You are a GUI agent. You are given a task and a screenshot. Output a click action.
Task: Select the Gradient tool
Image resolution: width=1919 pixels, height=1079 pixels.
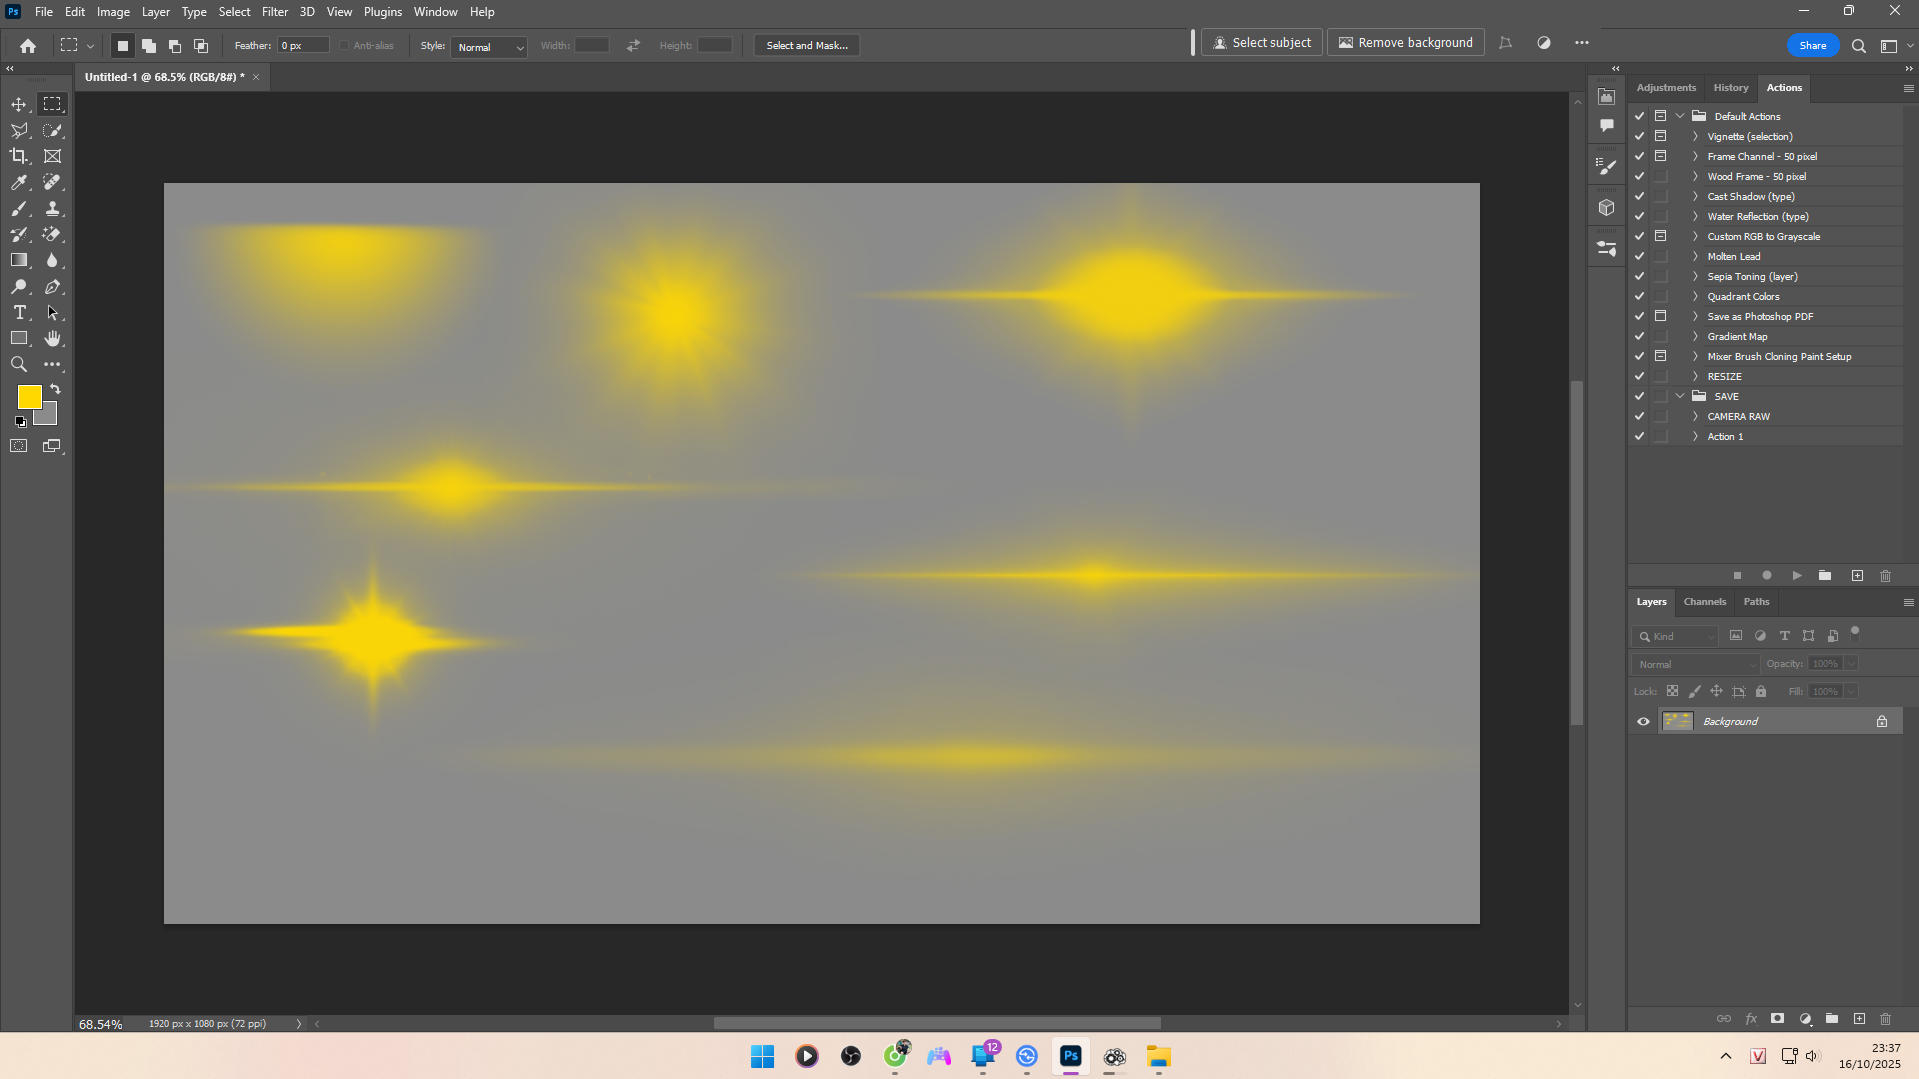[19, 260]
